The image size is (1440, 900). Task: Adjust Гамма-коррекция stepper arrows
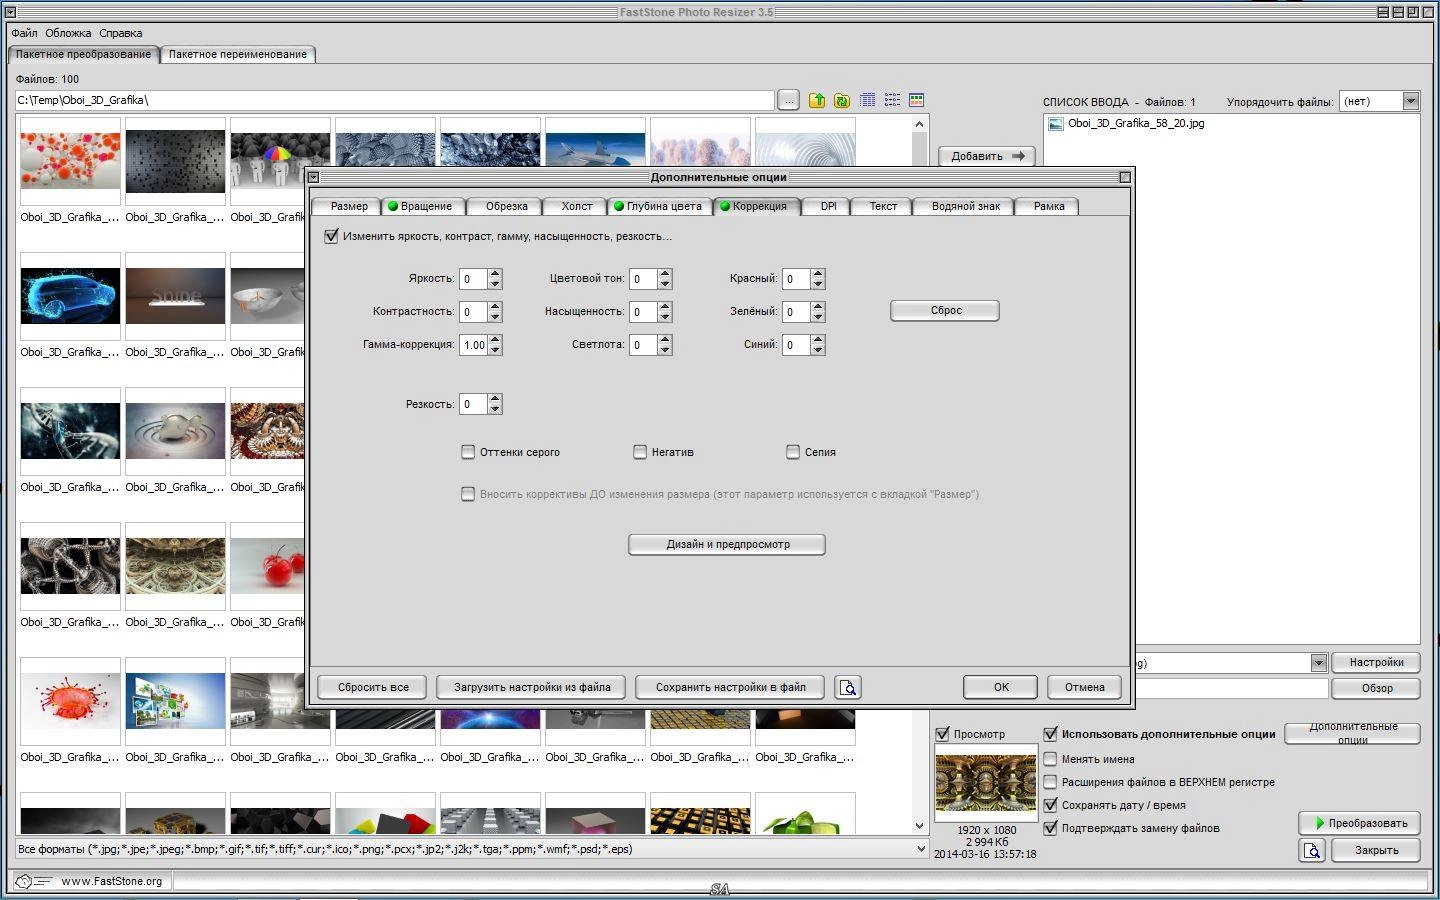[495, 345]
